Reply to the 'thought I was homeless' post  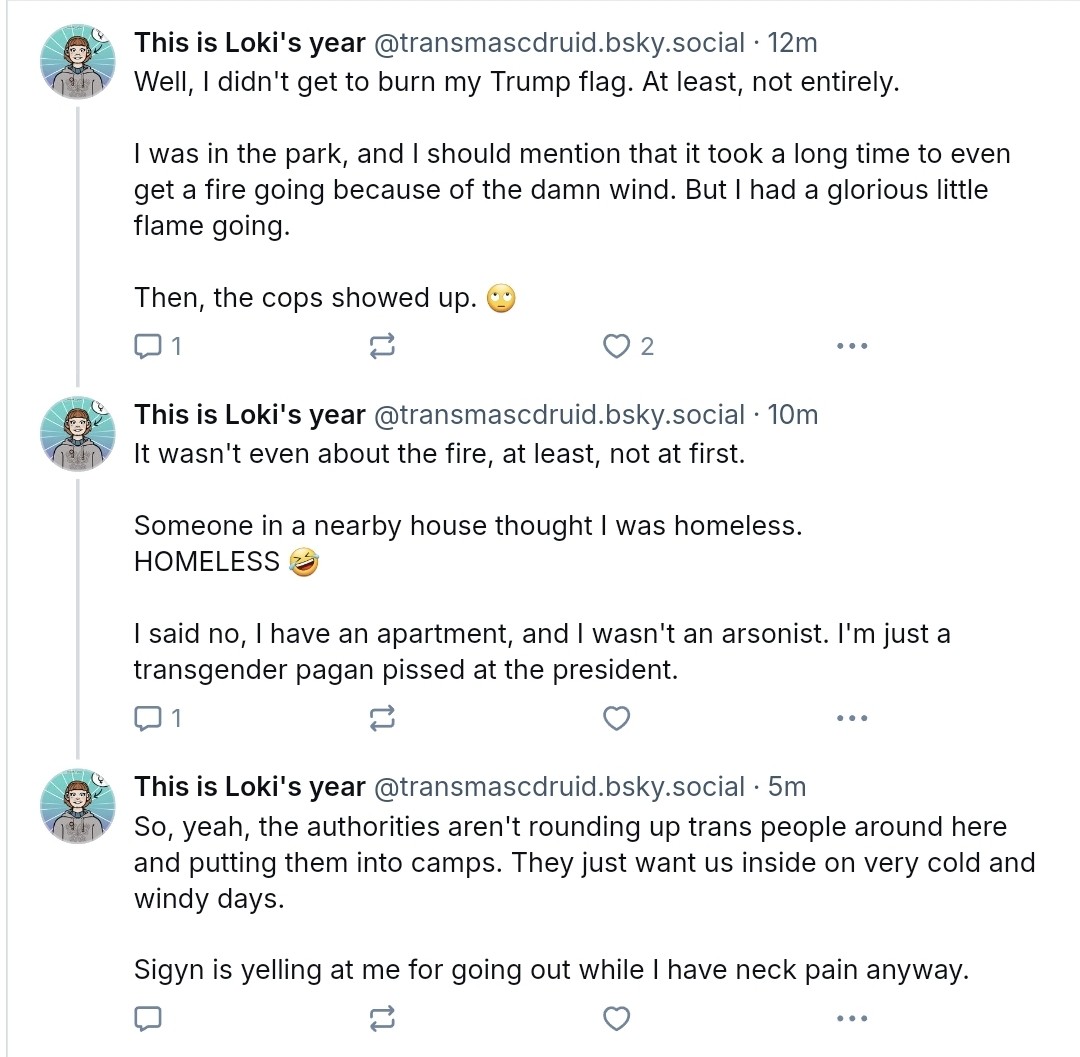coord(148,718)
